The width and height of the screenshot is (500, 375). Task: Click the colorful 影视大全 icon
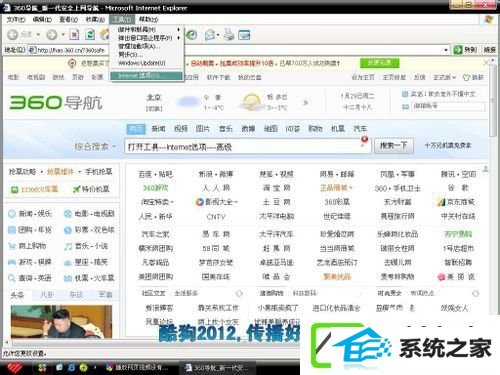199,202
